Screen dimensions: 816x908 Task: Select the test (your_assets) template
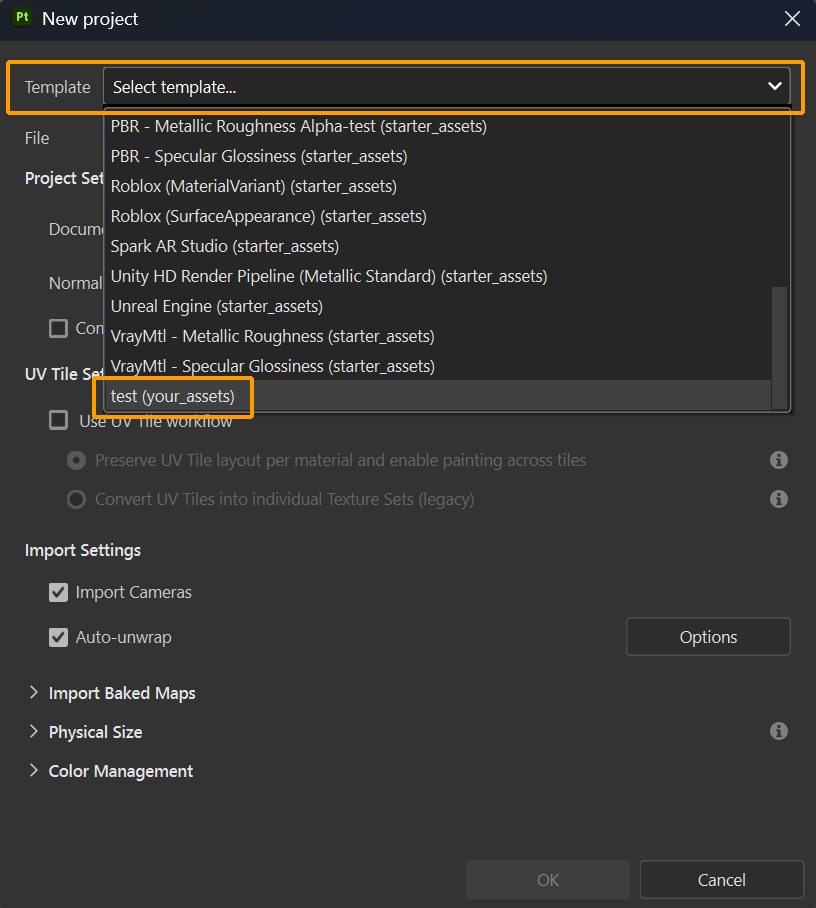coord(437,397)
